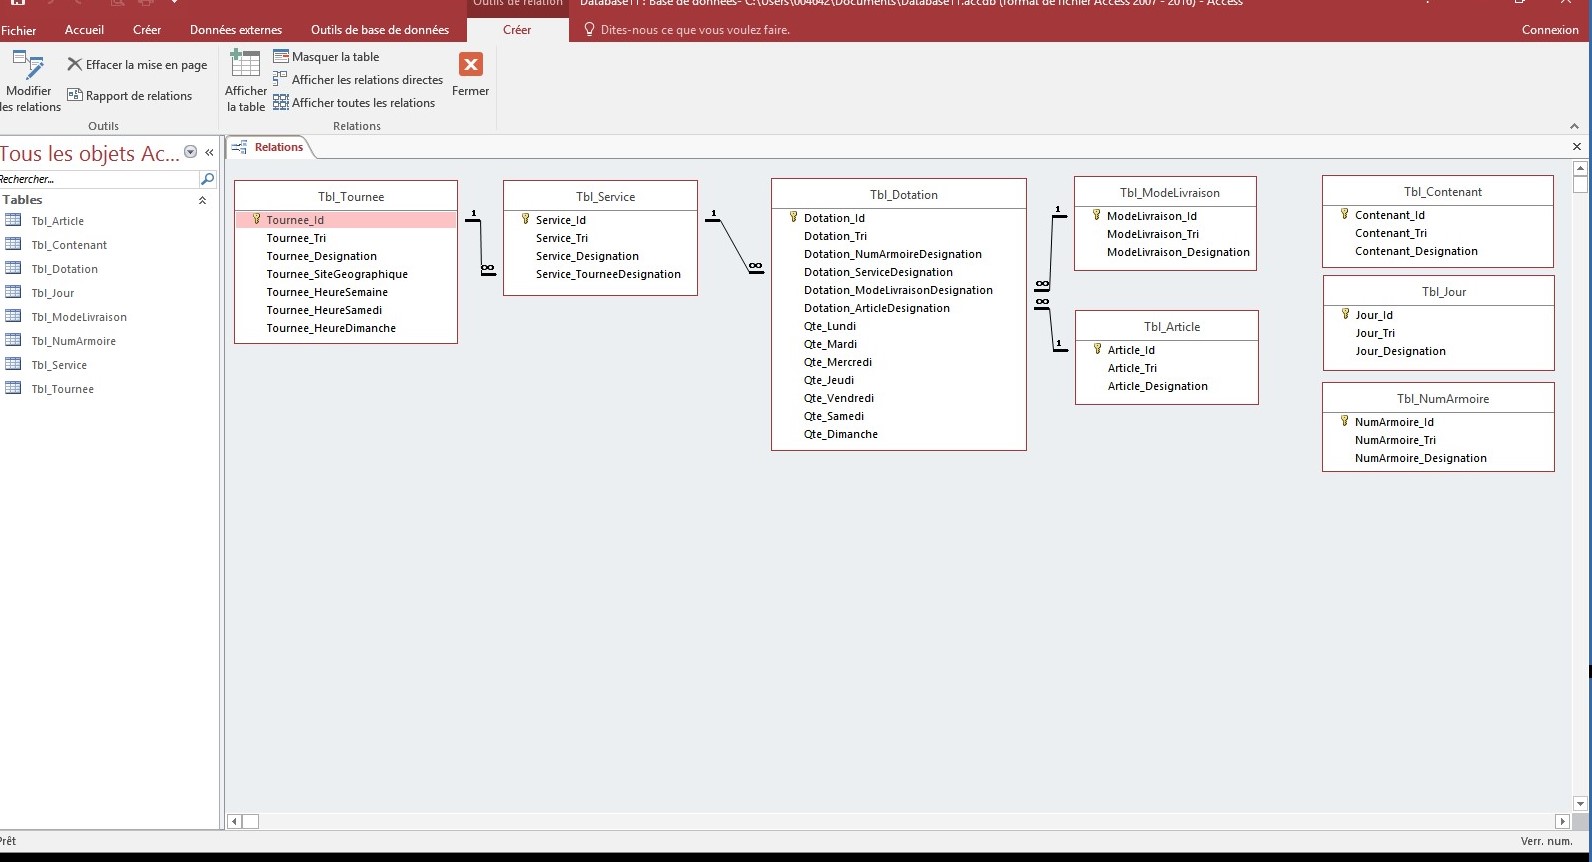This screenshot has height=862, width=1592.
Task: Open the Fichier menu
Action: (19, 30)
